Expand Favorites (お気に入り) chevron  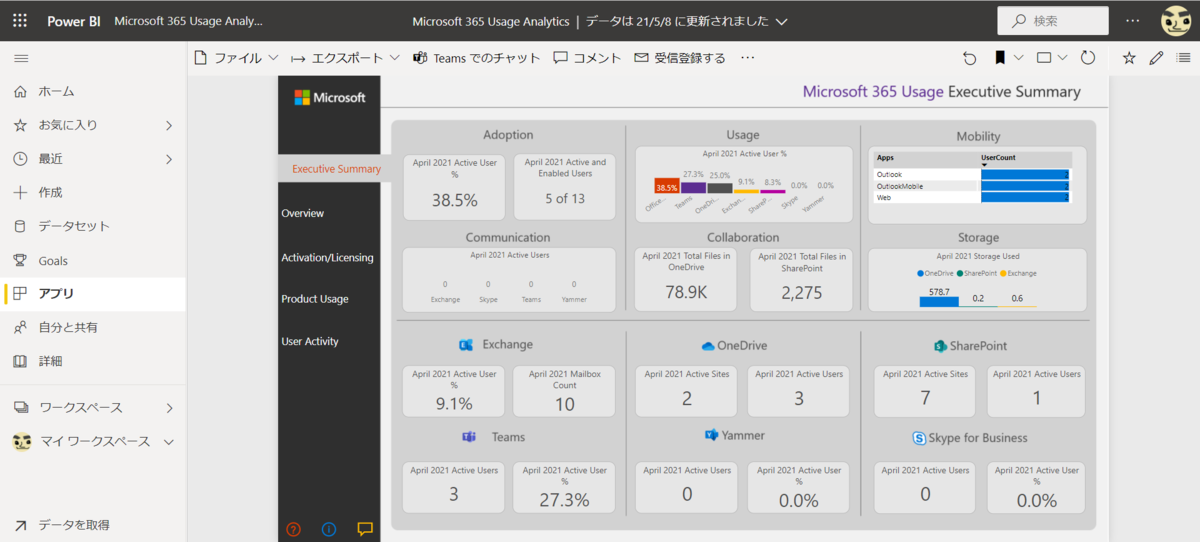click(x=169, y=125)
